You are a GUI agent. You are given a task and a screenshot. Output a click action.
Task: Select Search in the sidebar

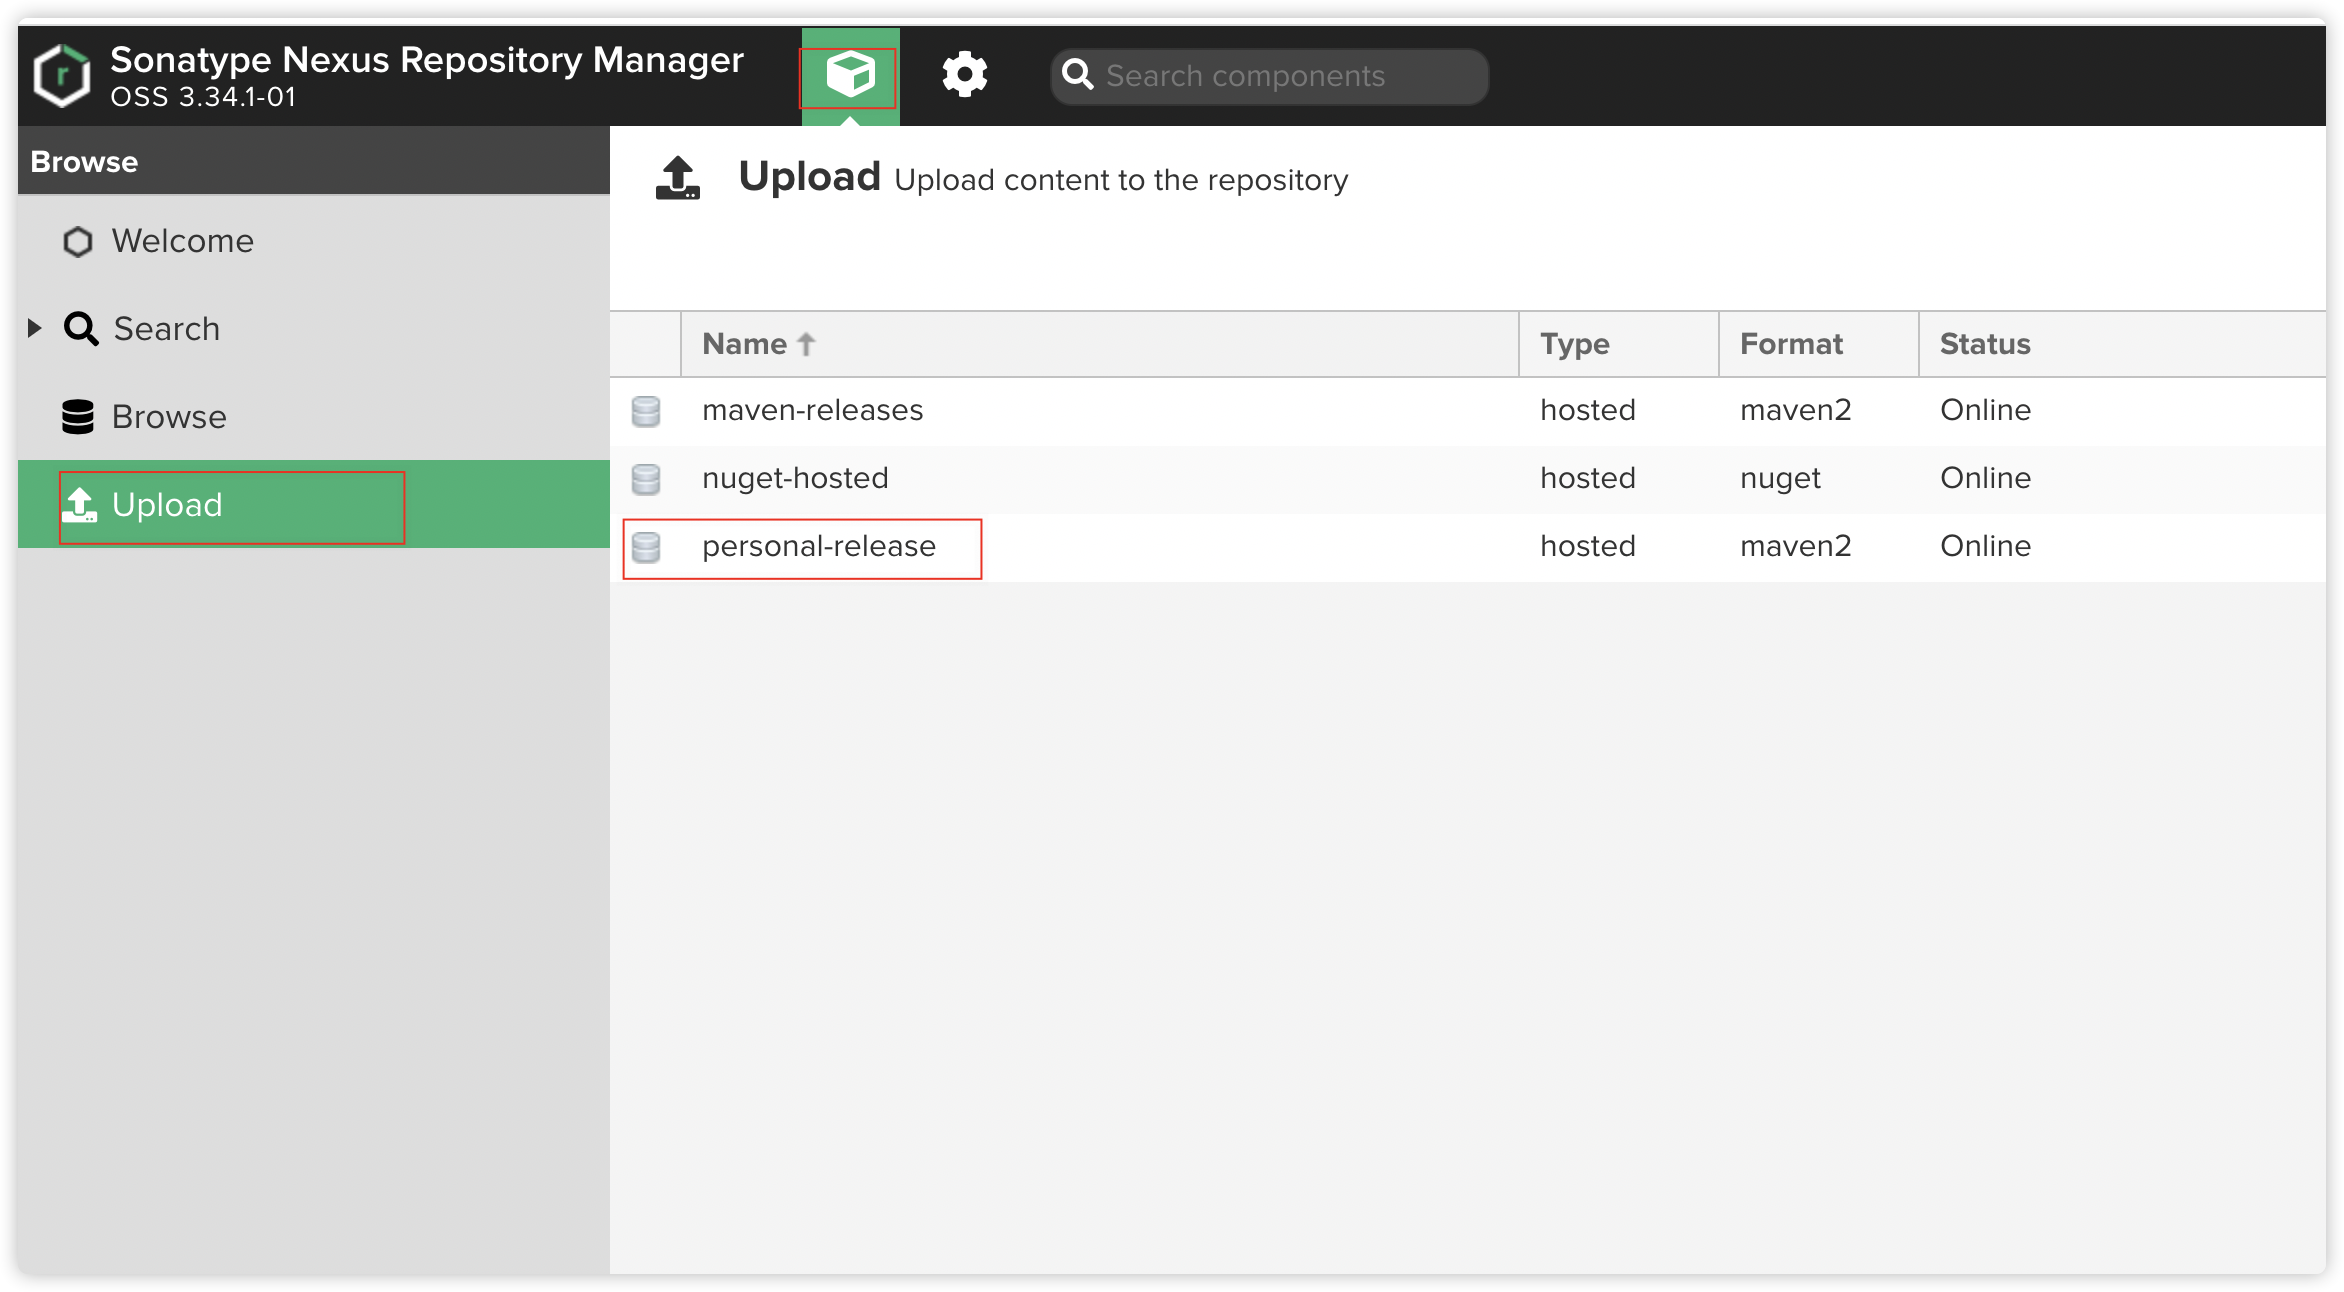[x=313, y=328]
